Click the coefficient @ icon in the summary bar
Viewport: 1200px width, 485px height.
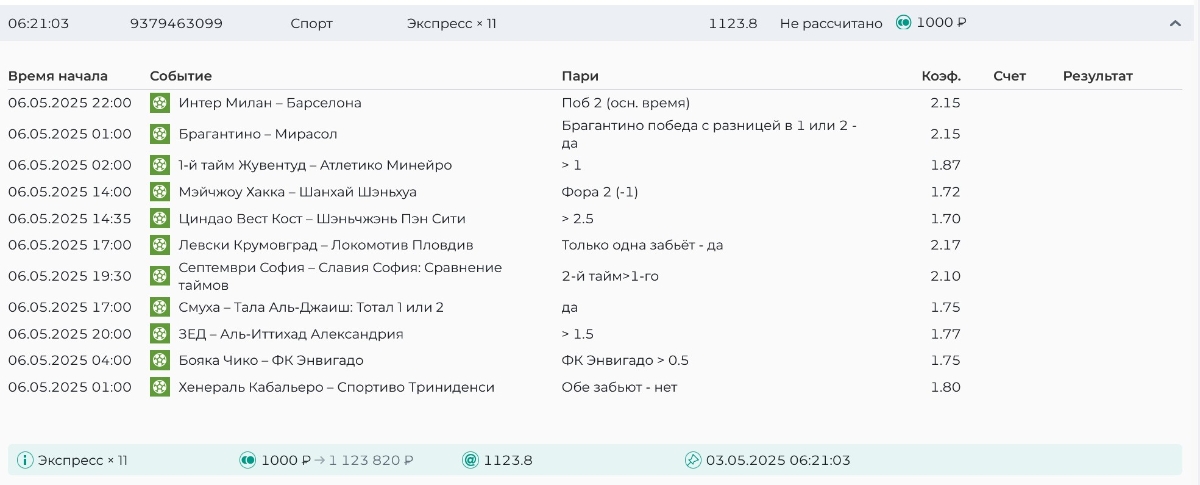coord(470,460)
